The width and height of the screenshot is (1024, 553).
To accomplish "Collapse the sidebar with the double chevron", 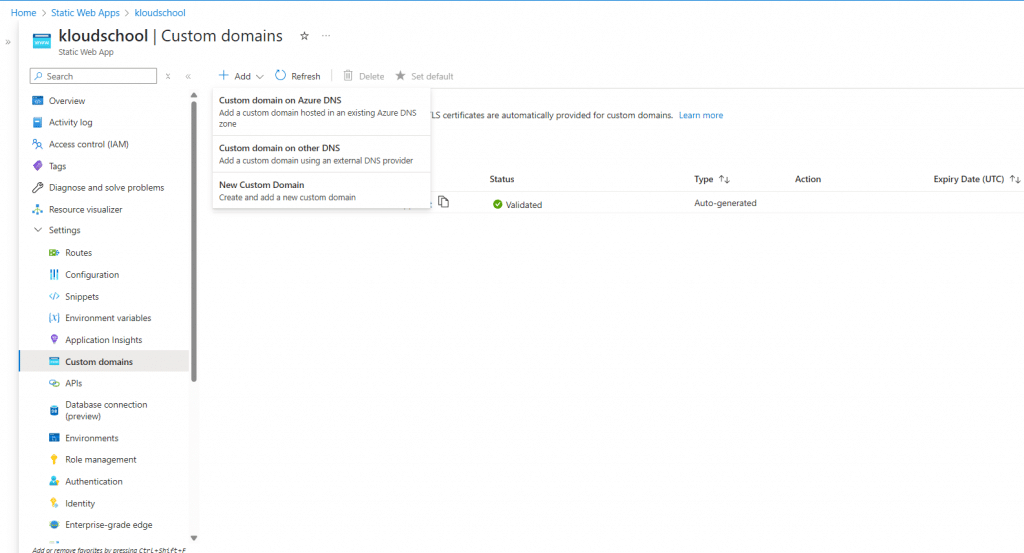I will (188, 76).
